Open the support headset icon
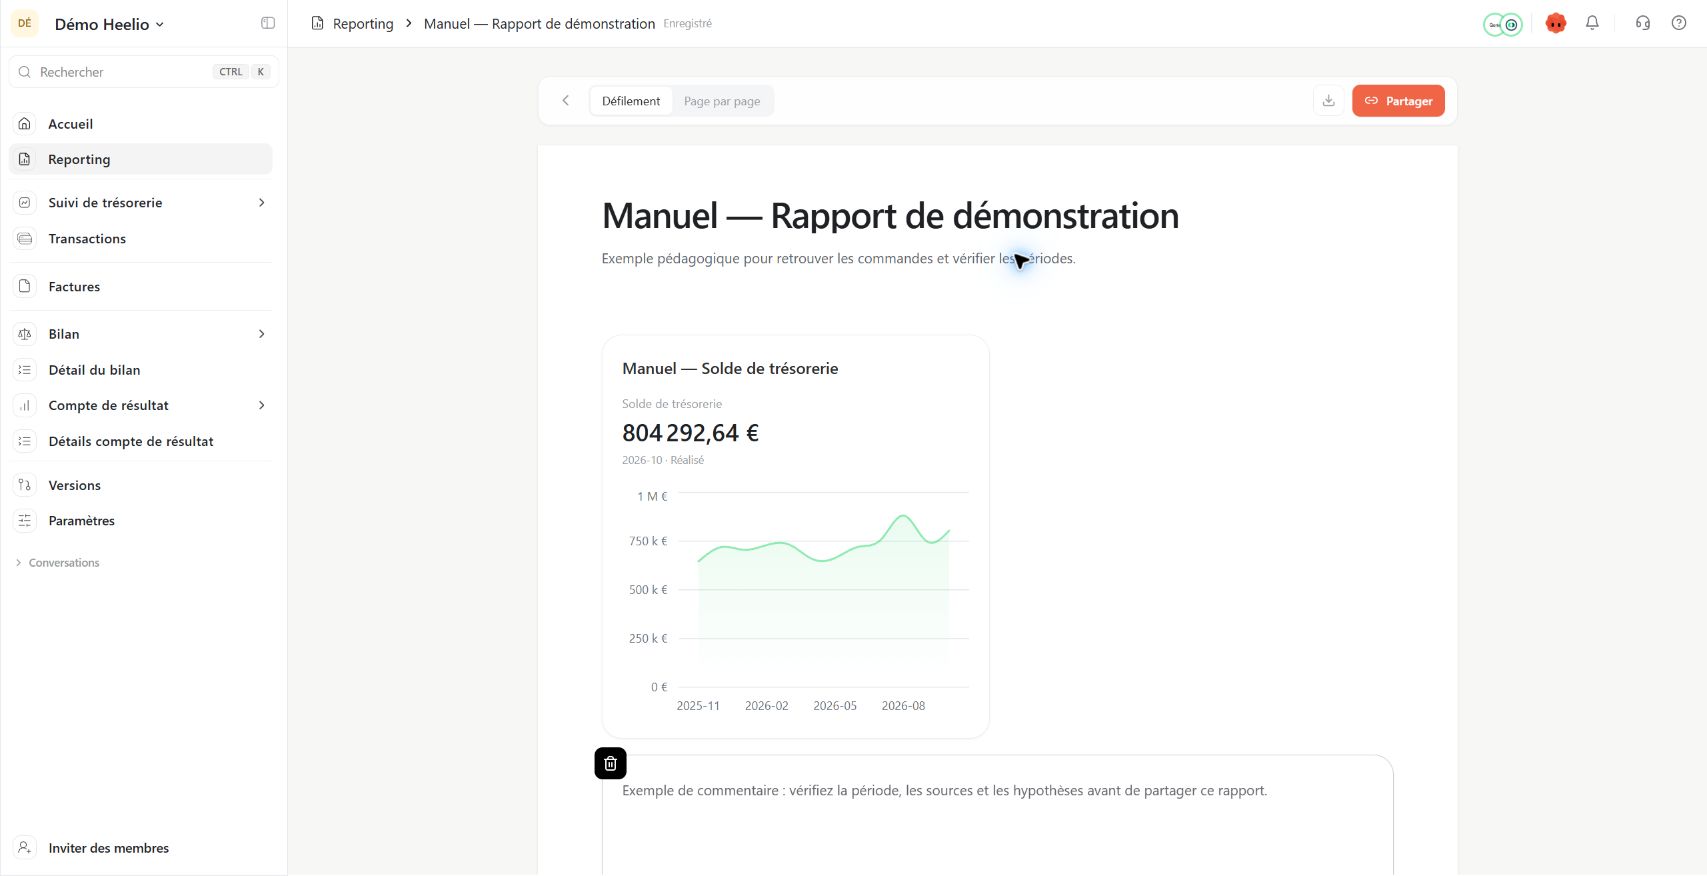The width and height of the screenshot is (1707, 876). tap(1643, 23)
